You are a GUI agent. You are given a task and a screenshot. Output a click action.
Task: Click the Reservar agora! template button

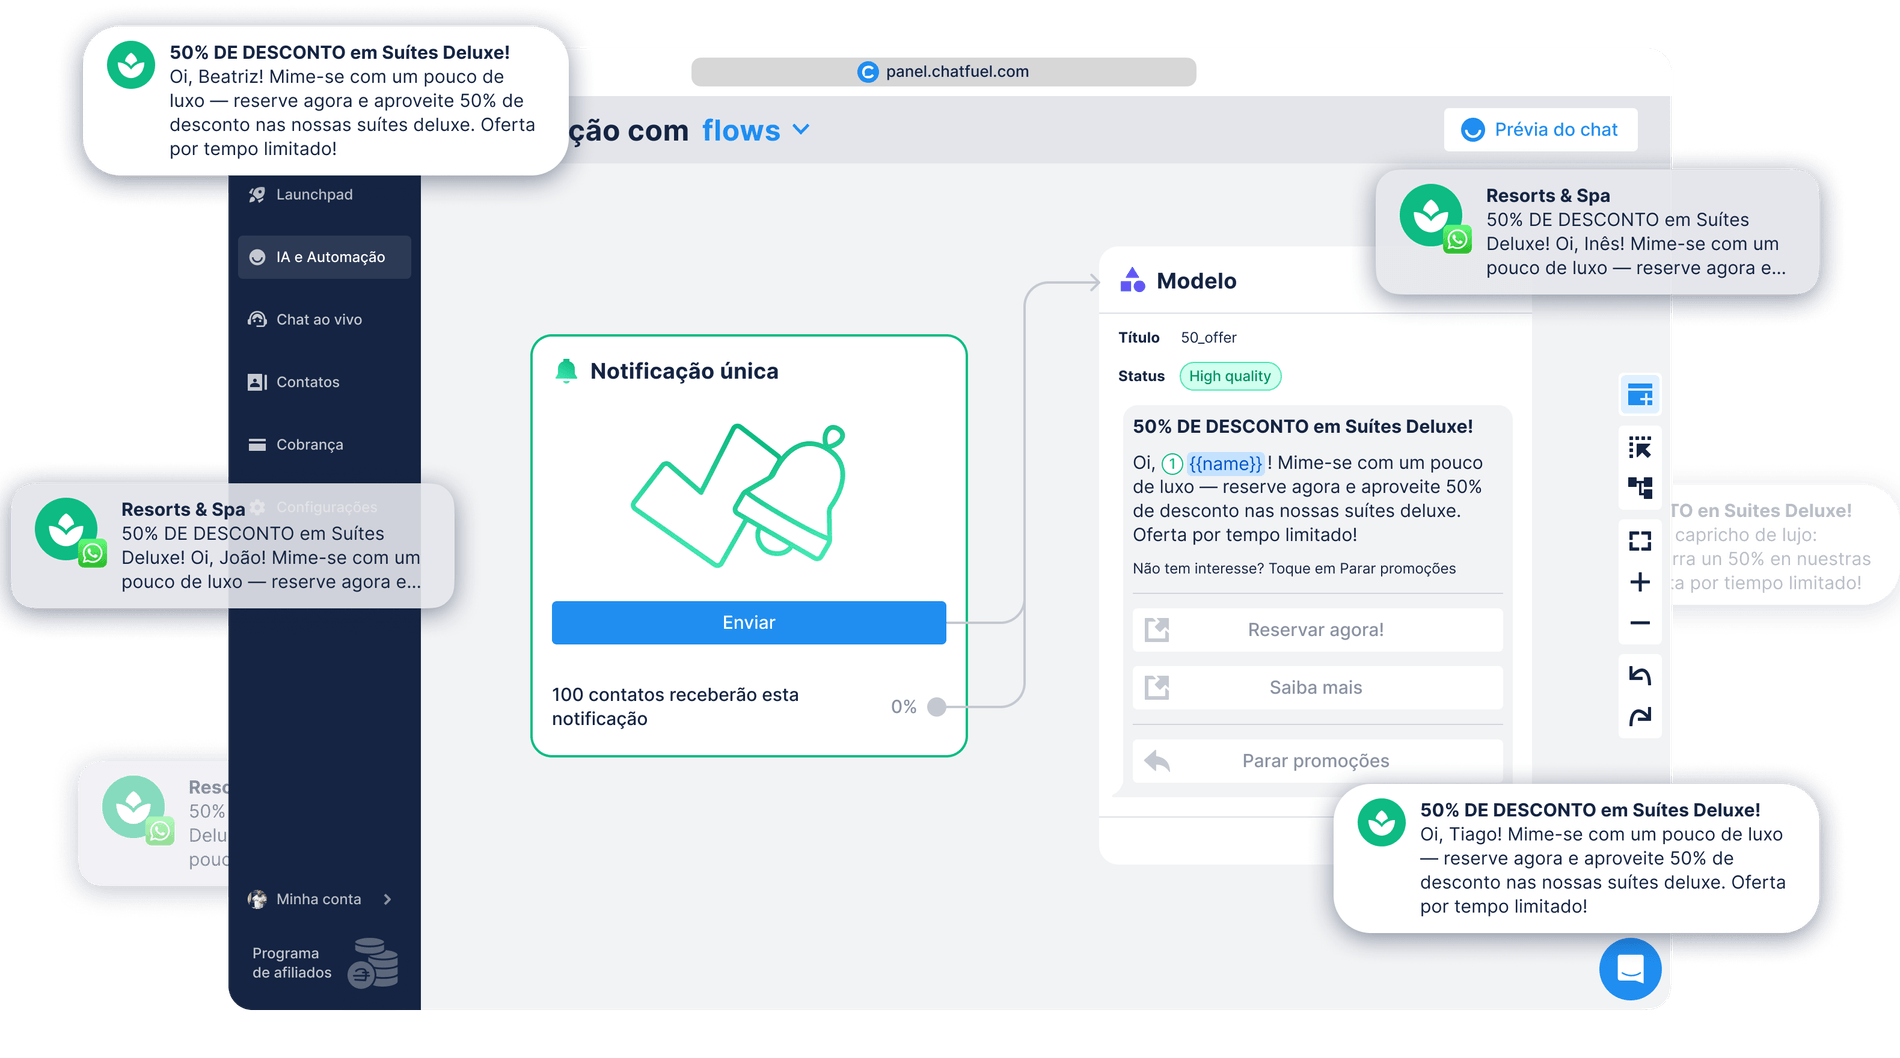(1316, 630)
